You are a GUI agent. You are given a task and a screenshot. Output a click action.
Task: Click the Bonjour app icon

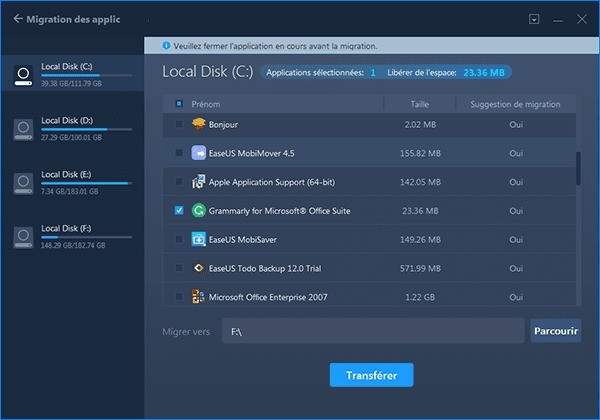[198, 124]
